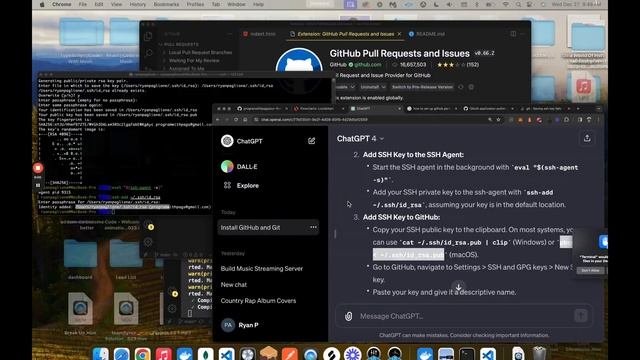Screen dimensions: 640x360
Task: Click the attach file paperclip icon
Action: point(349,316)
